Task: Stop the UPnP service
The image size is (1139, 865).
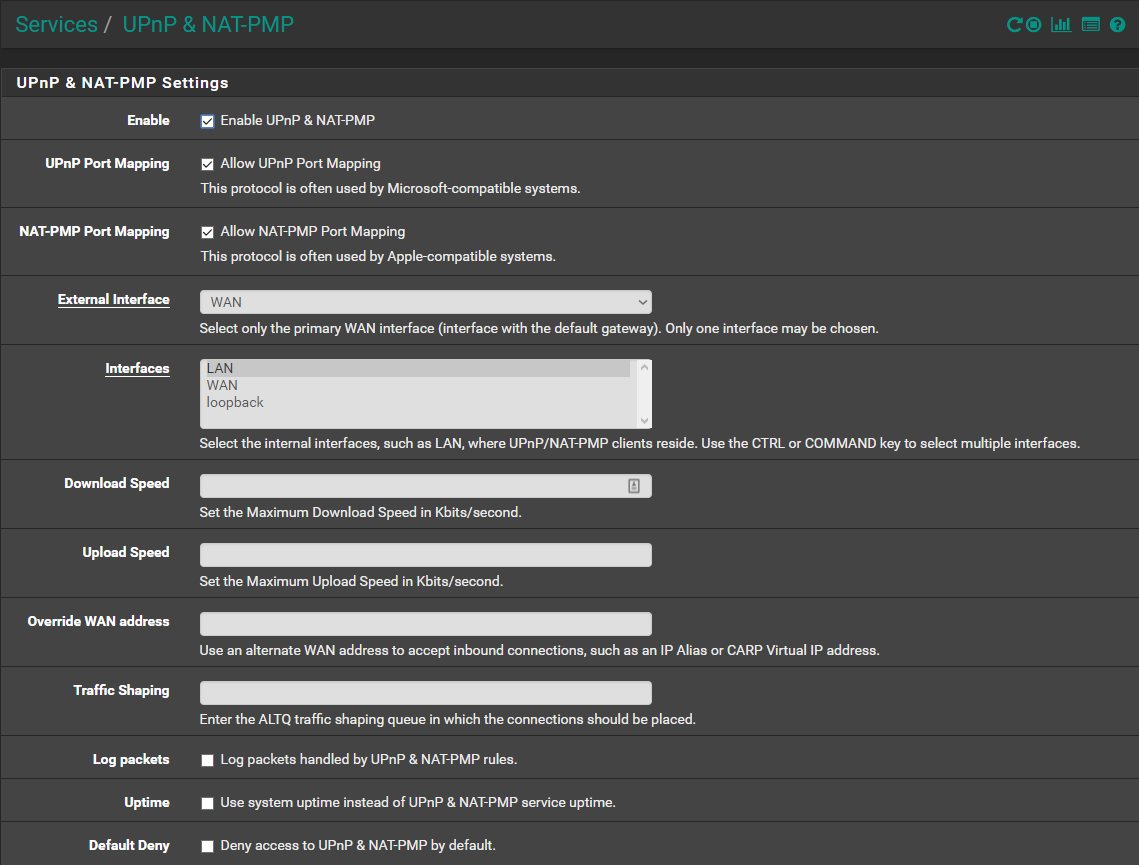Action: click(1034, 25)
